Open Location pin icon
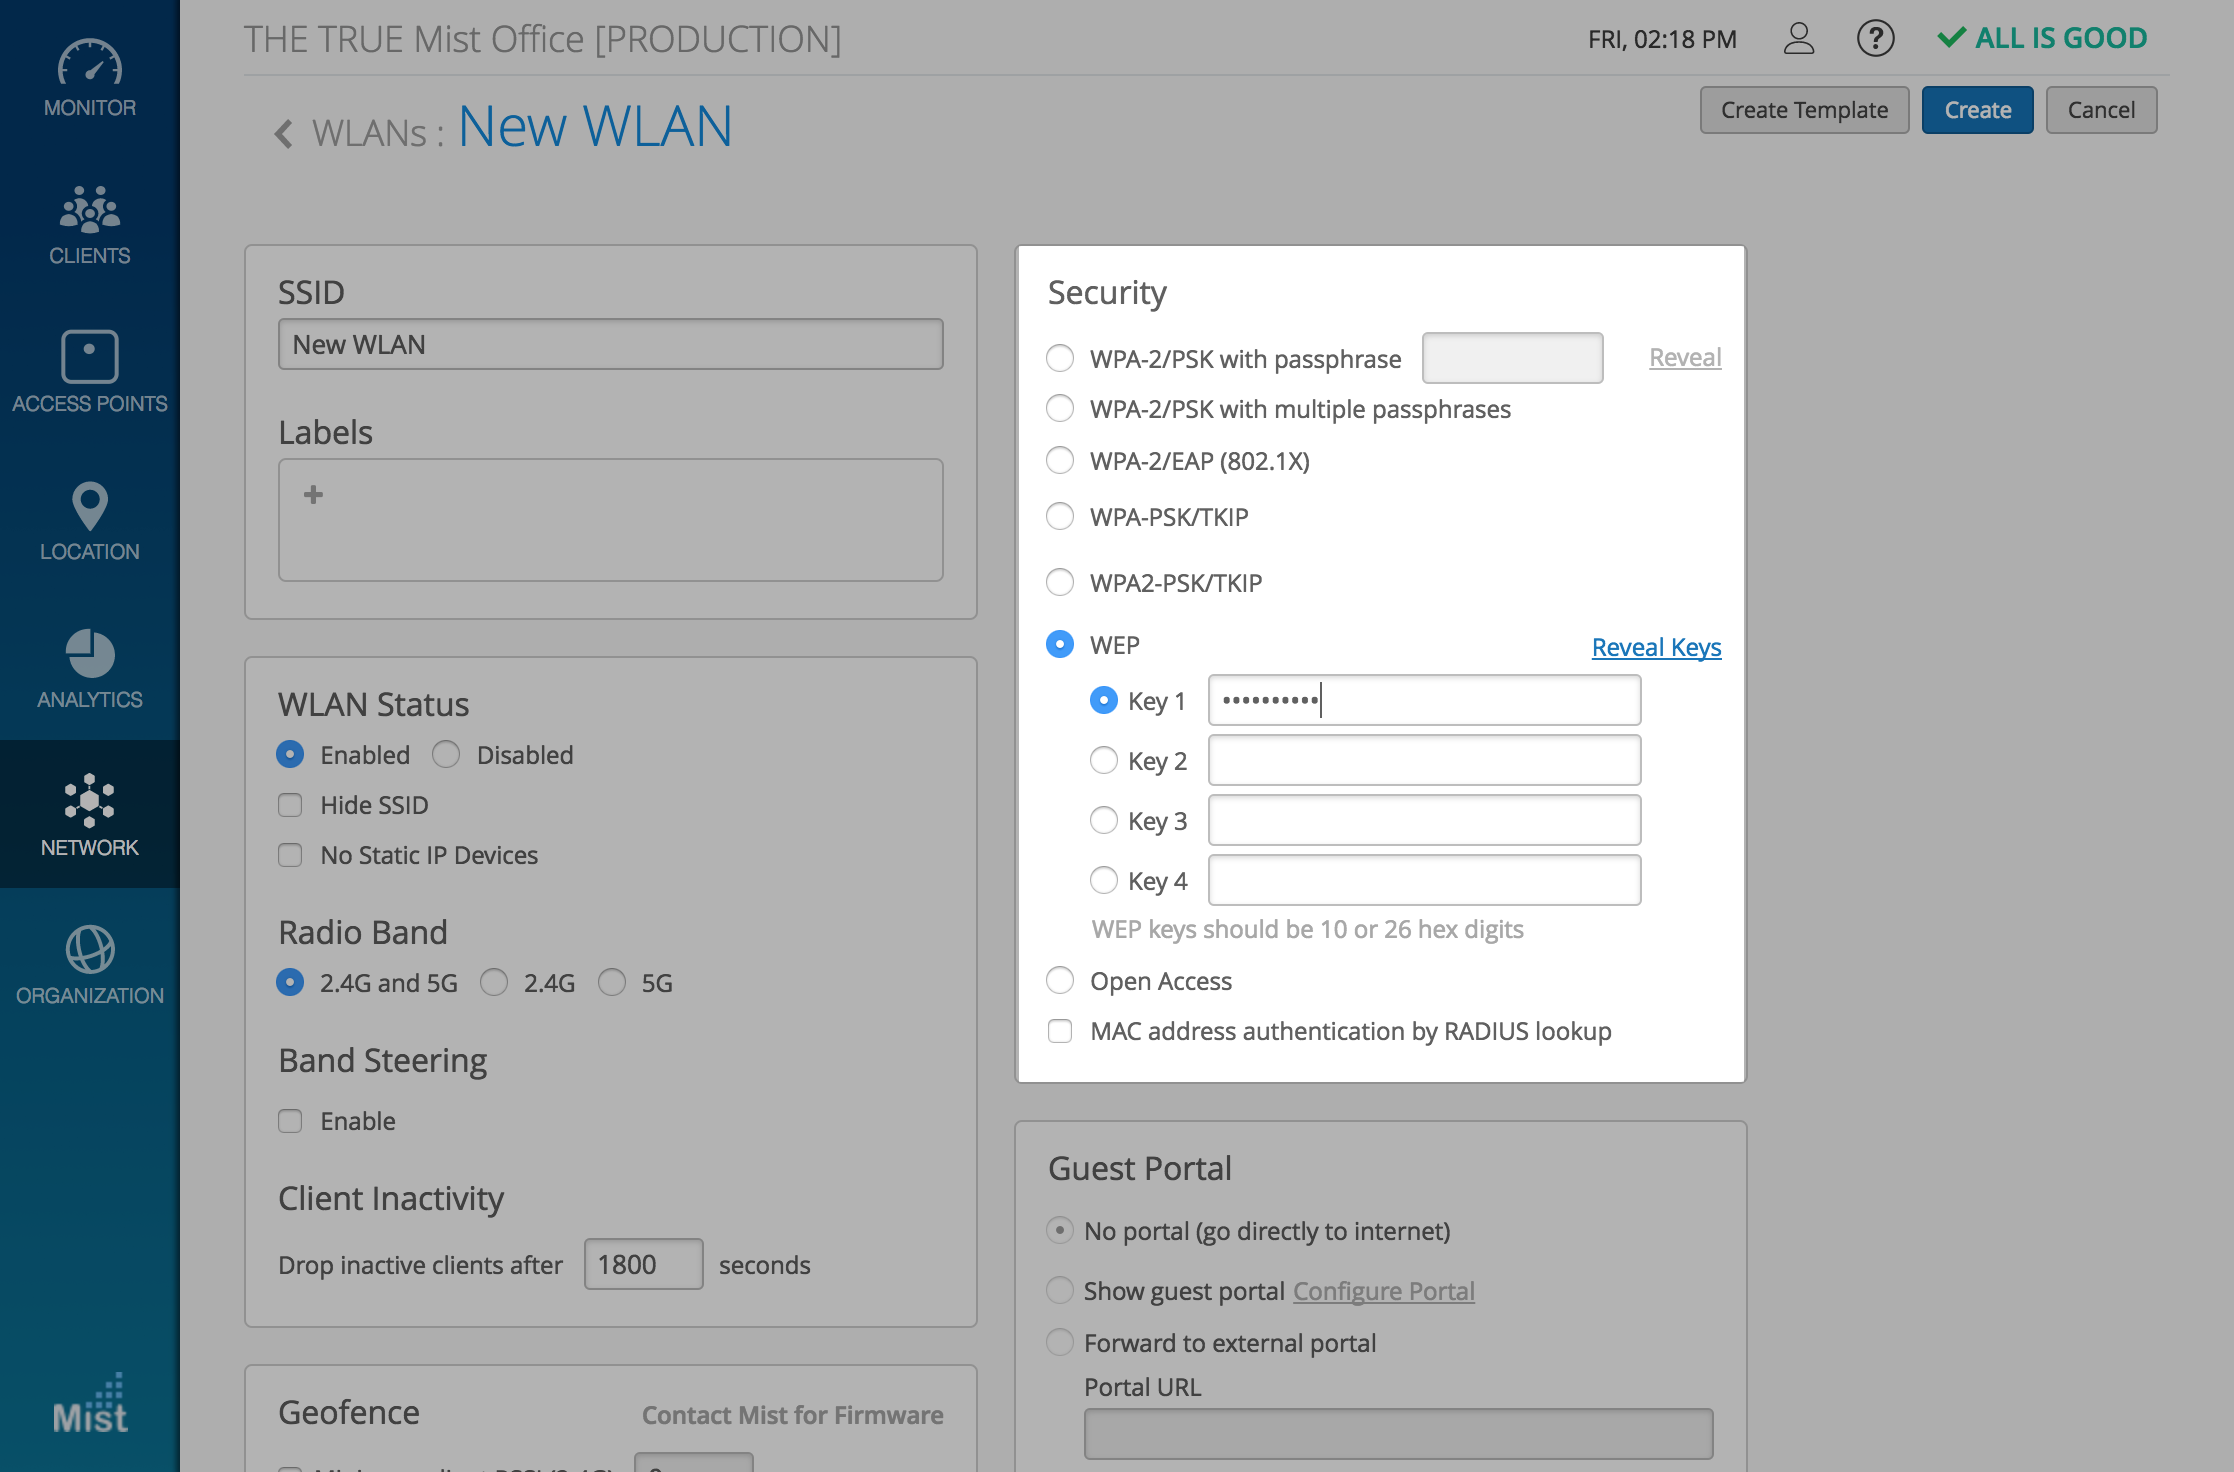The image size is (2234, 1472). pyautogui.click(x=90, y=505)
